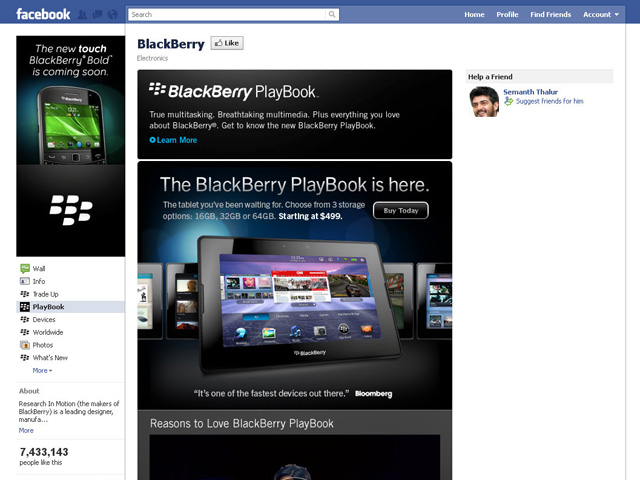Image resolution: width=640 pixels, height=480 pixels.
Task: Click the 7,433,143 people like this count
Action: (44, 456)
